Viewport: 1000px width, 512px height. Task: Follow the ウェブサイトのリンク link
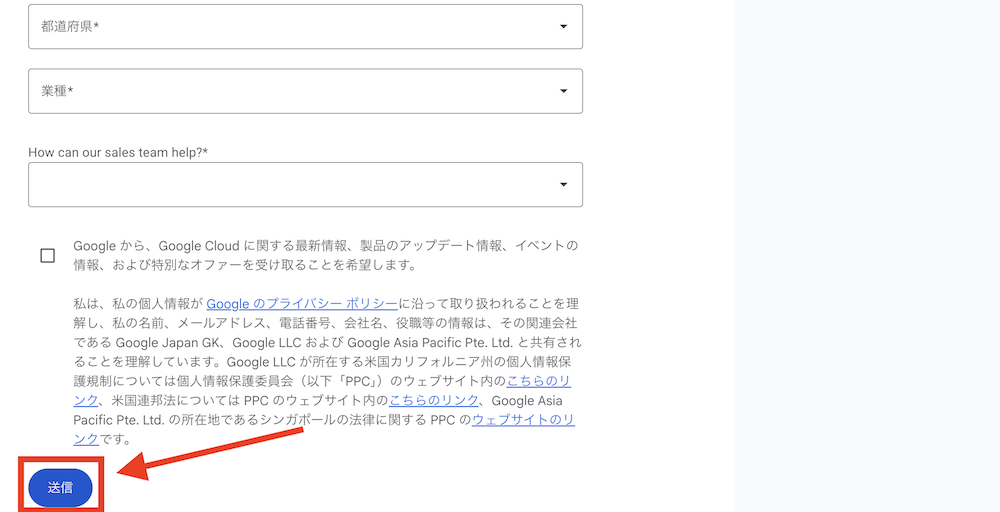[x=523, y=420]
